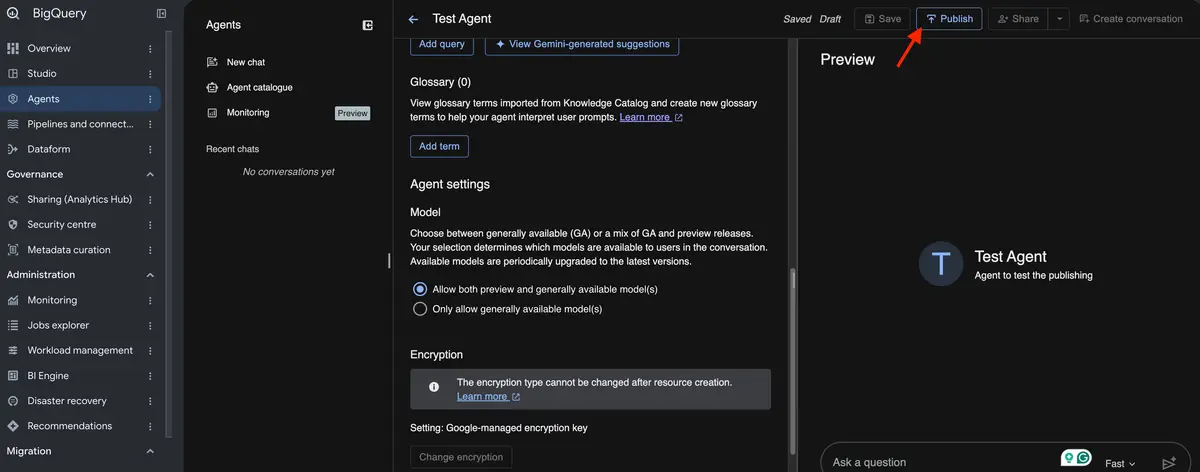Open the Fast model speed dropdown
The height and width of the screenshot is (472, 1200).
[1121, 463]
